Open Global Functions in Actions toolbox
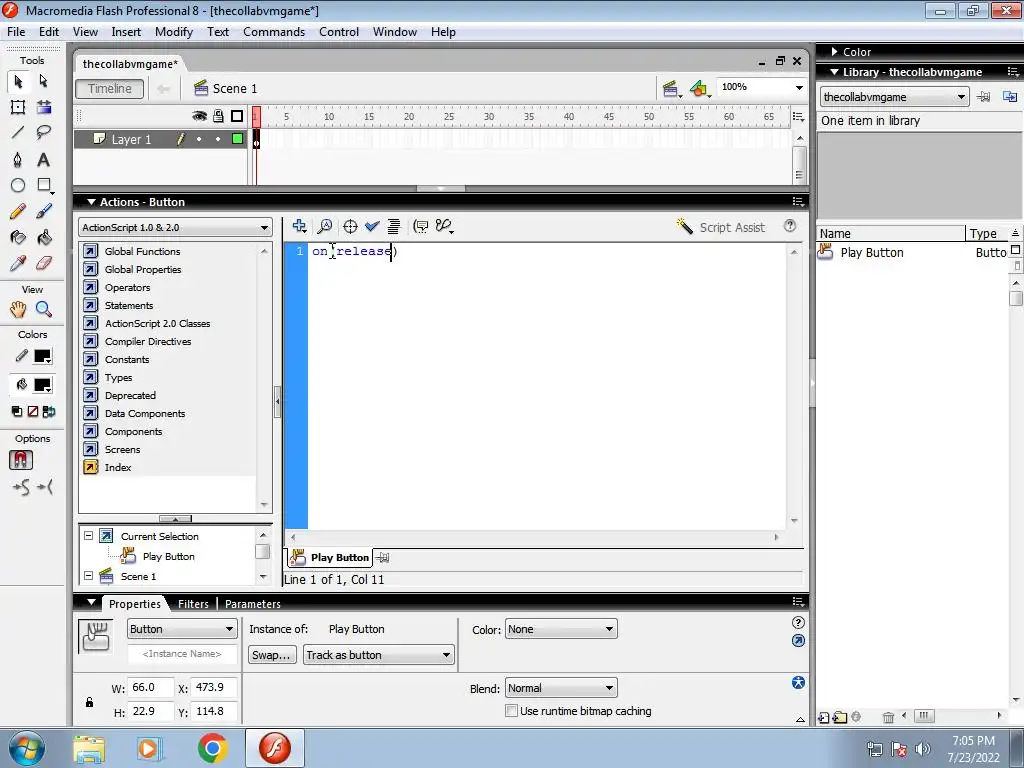Viewport: 1024px width, 768px height. pos(142,251)
